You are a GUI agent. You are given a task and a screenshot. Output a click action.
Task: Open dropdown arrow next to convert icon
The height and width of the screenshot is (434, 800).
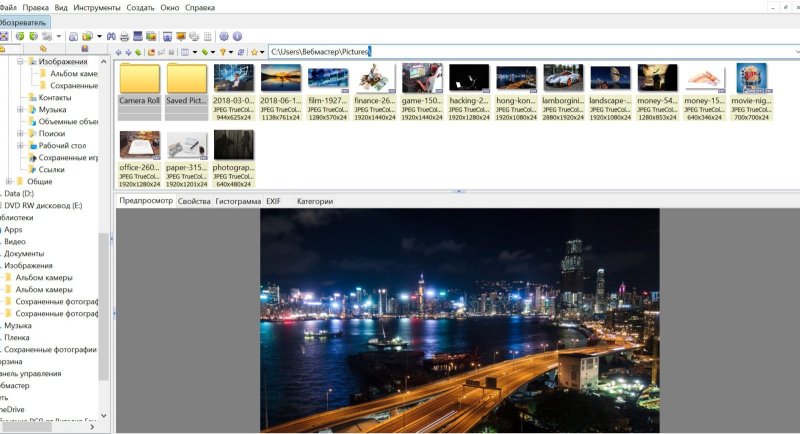pos(59,36)
